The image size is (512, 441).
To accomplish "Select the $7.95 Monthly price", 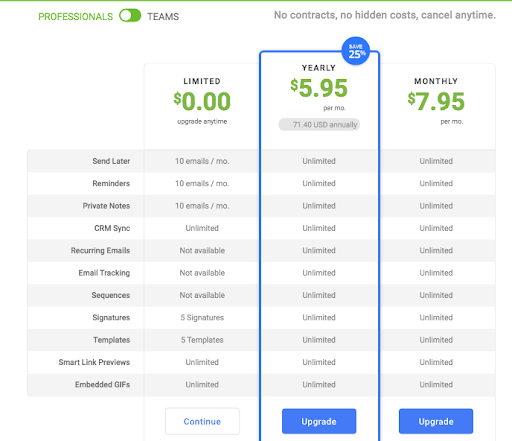I will 436,101.
